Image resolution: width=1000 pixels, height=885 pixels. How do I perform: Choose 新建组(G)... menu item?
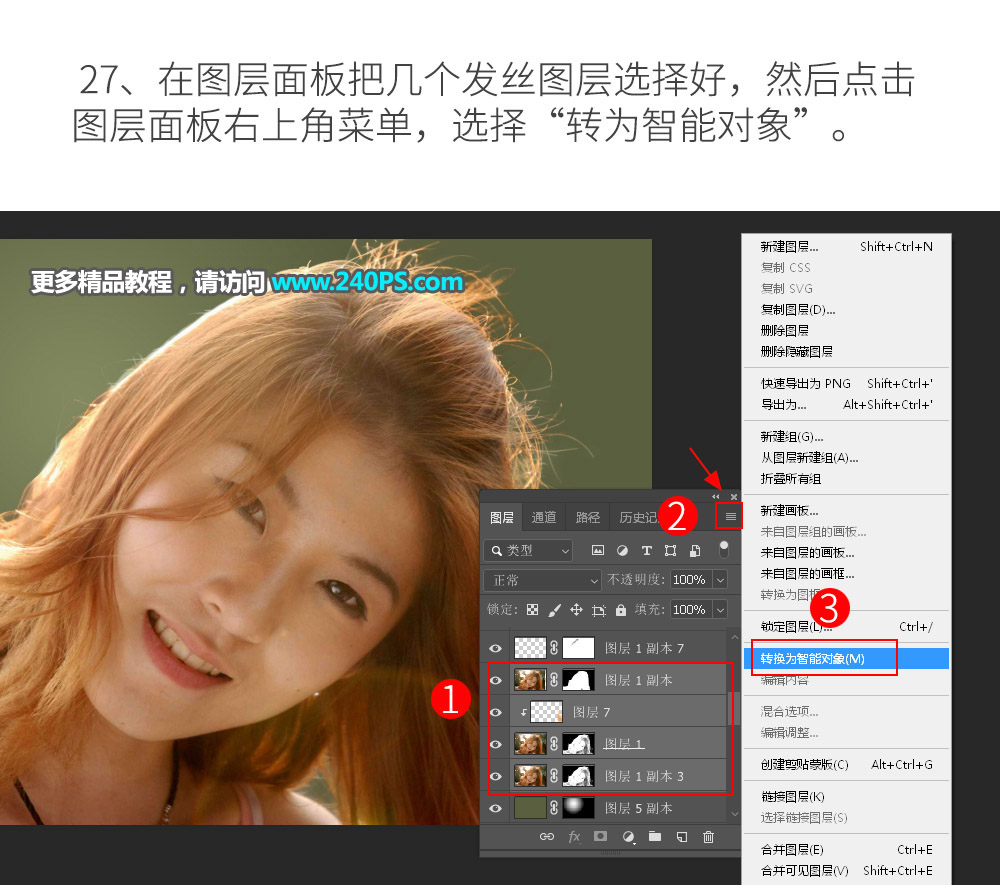coord(846,437)
